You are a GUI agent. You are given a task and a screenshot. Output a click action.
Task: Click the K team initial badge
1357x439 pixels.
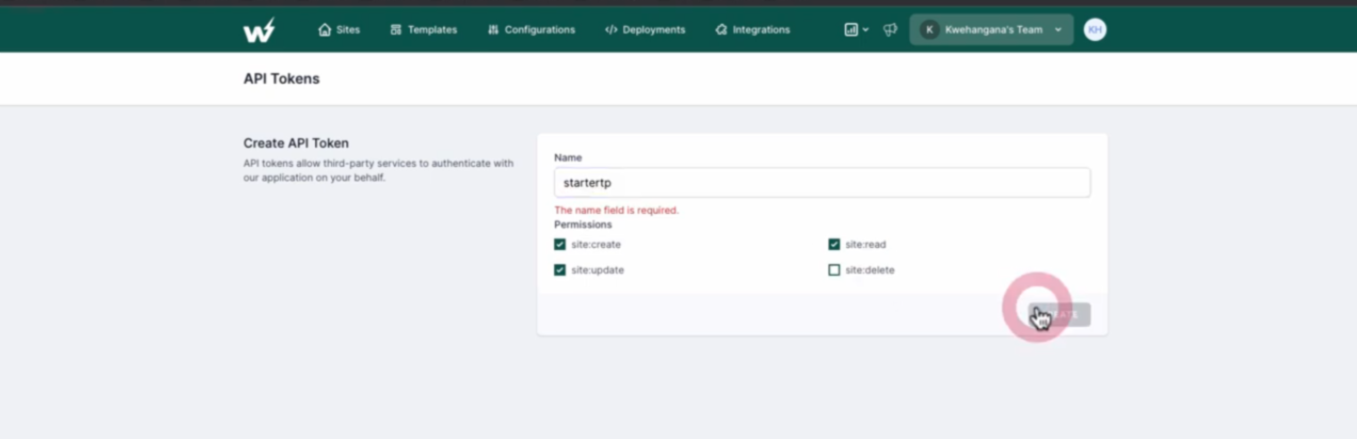929,30
